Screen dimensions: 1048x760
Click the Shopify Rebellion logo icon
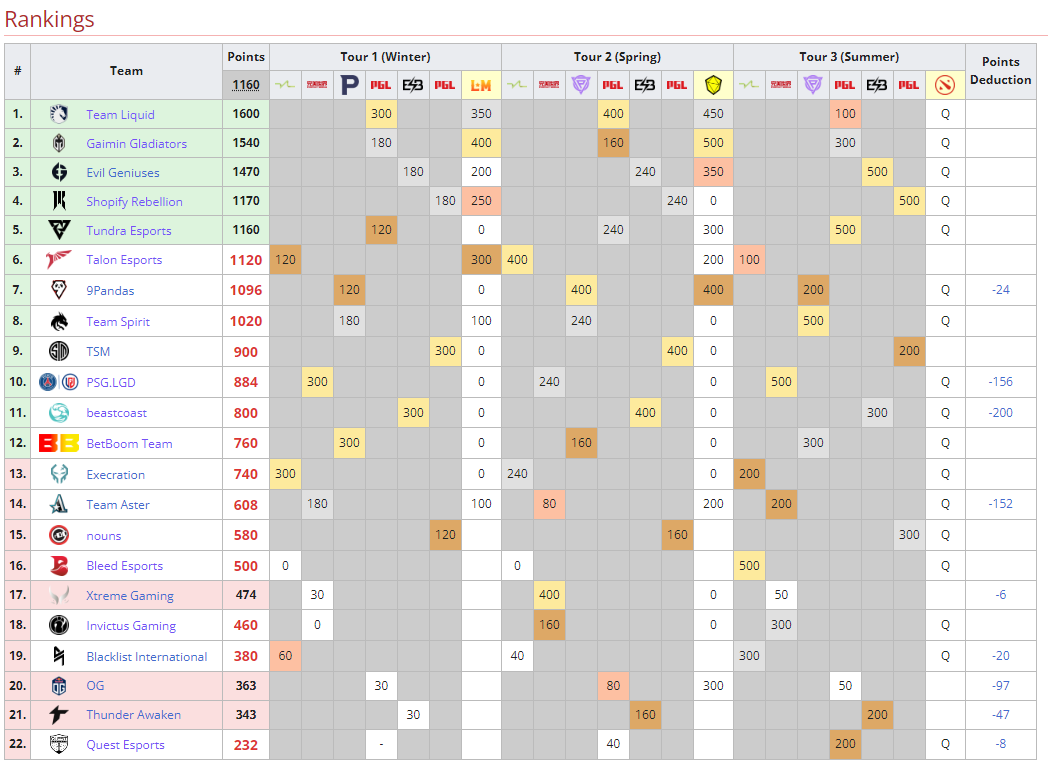point(59,201)
